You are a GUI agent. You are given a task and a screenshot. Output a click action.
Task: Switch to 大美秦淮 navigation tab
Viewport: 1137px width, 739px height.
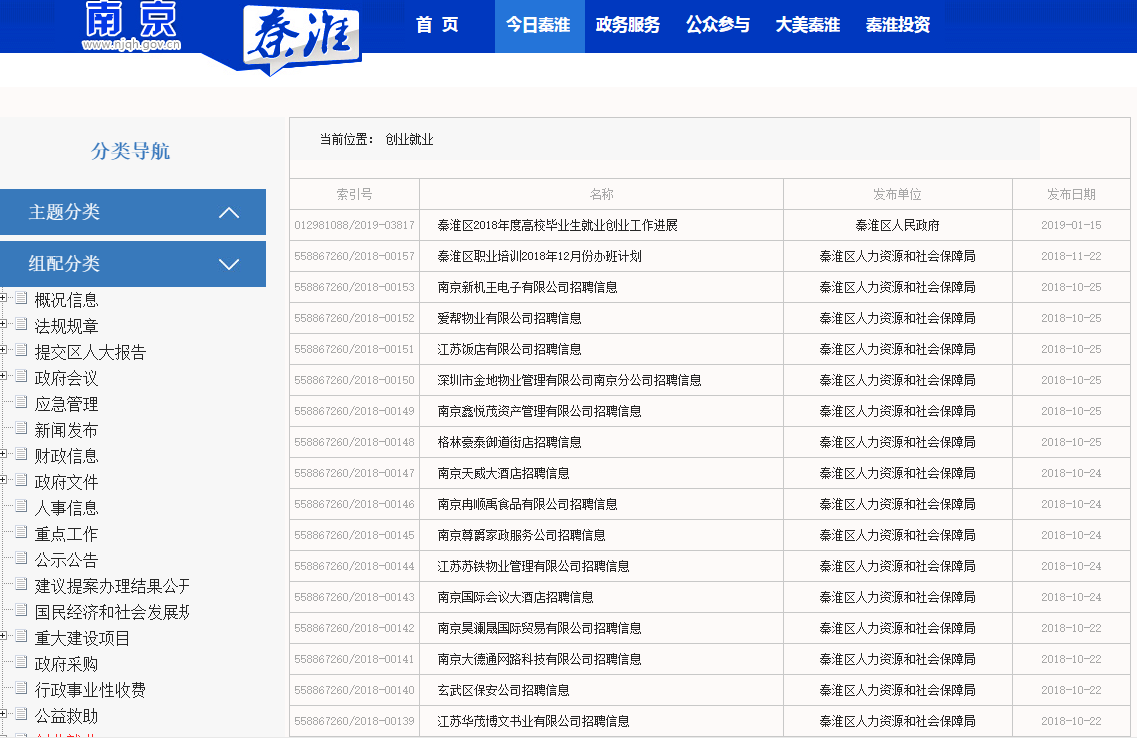807,25
